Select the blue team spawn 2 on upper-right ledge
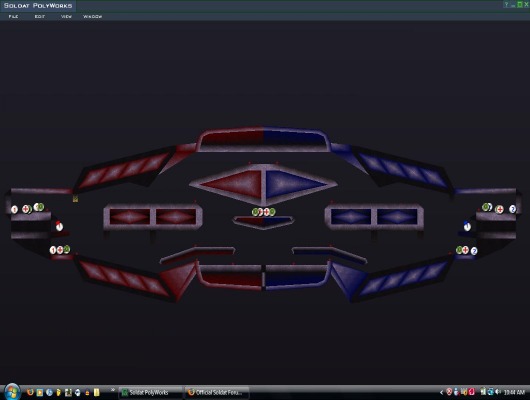The height and width of the screenshot is (400, 530). pyautogui.click(x=512, y=209)
